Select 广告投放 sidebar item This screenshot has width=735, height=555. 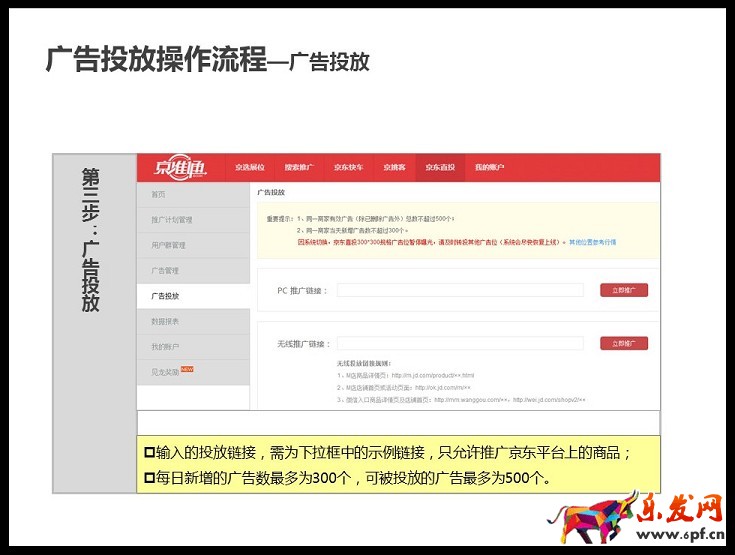(165, 296)
